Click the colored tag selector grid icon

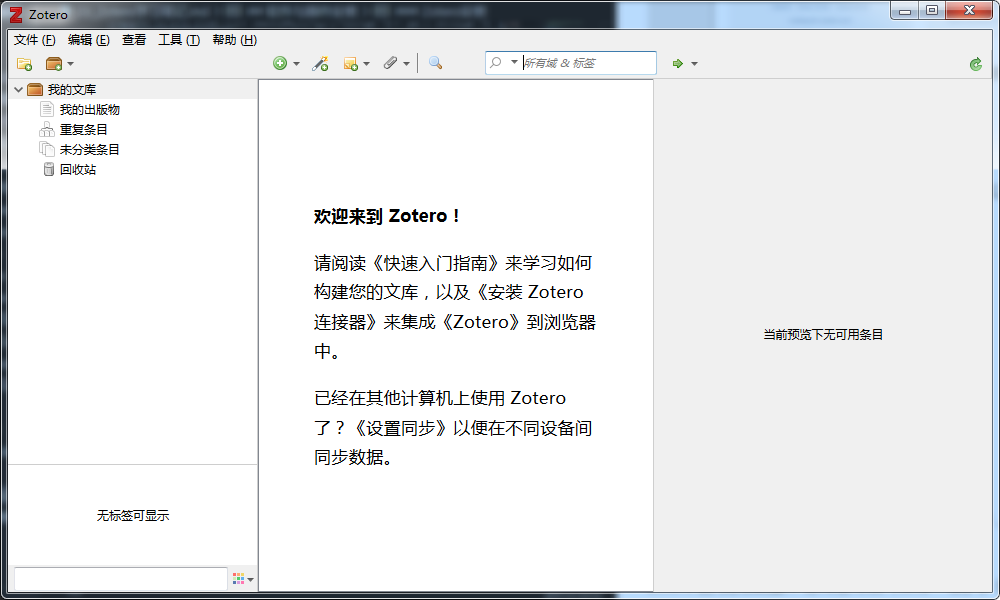point(239,578)
